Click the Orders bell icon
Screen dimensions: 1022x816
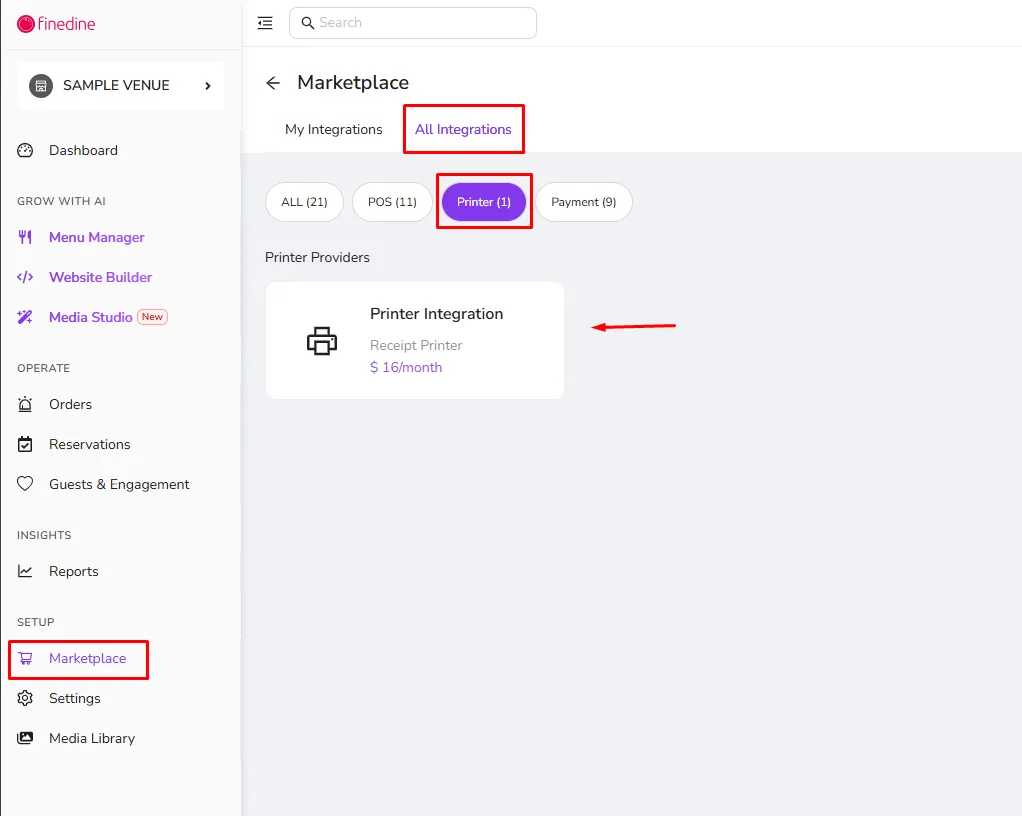click(25, 404)
